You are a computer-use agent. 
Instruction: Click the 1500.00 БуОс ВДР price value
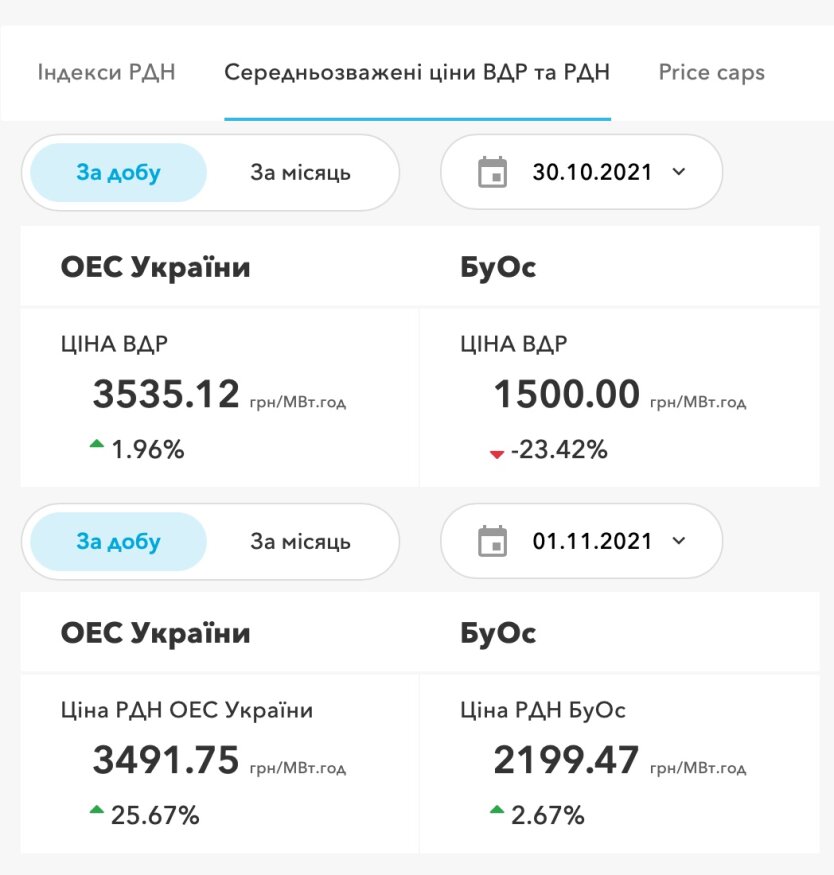click(x=566, y=395)
